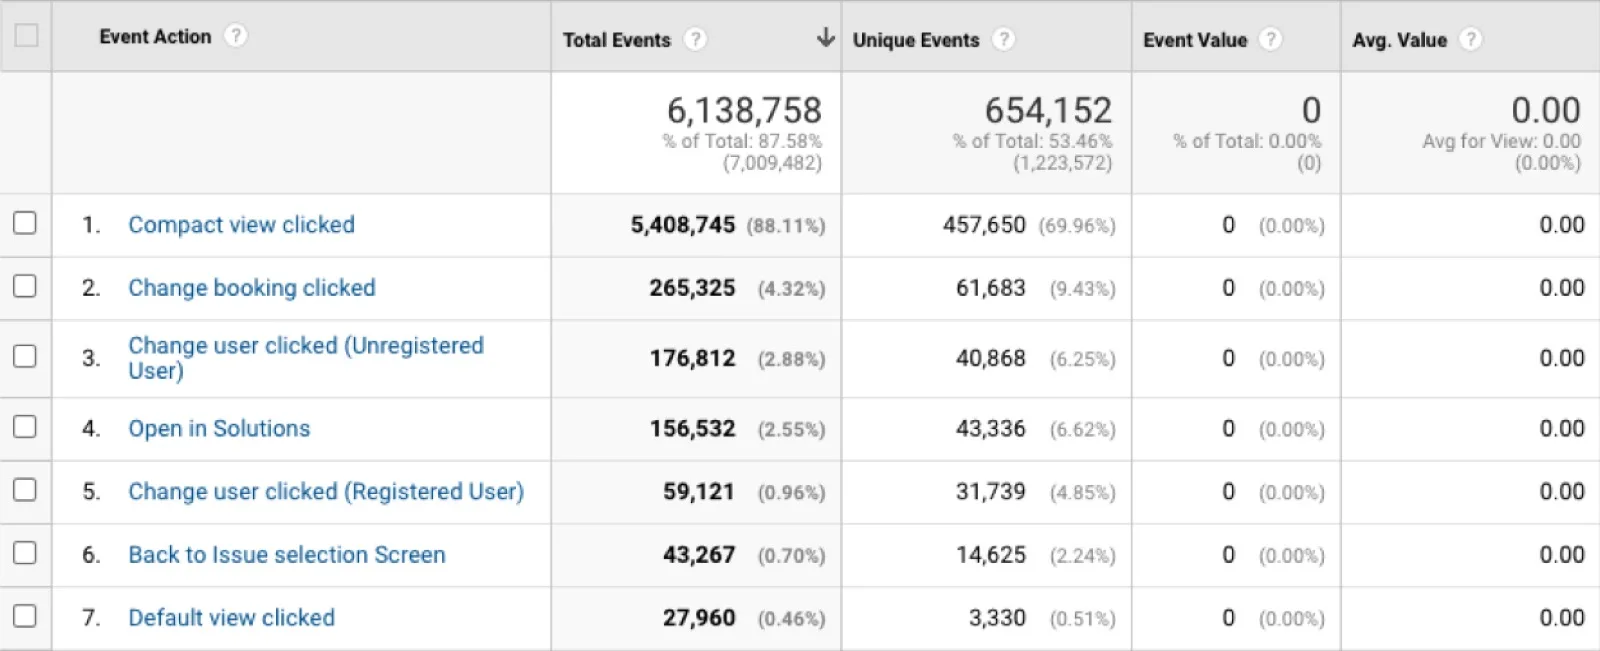
Task: Open Change user clicked (Unregistered User) link
Action: (306, 358)
